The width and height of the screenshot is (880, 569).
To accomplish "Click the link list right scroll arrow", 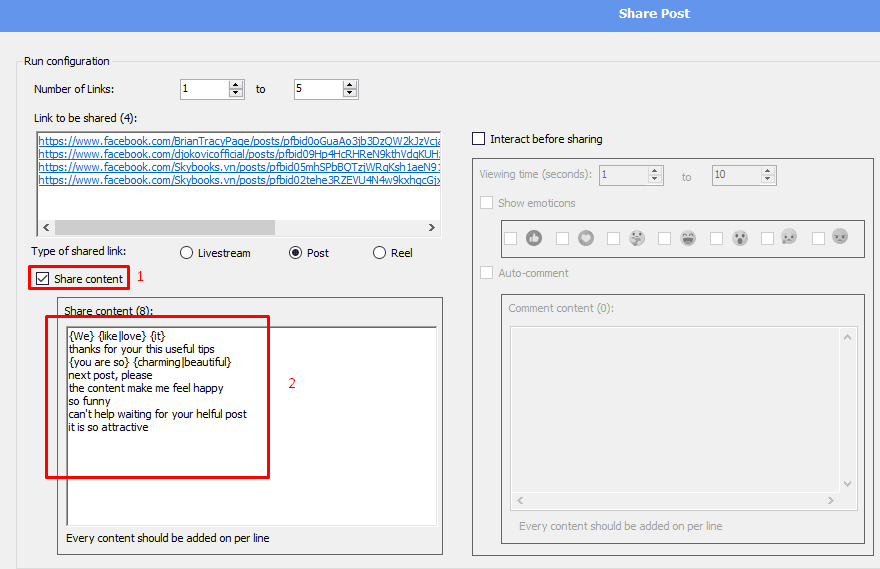I will [x=432, y=227].
